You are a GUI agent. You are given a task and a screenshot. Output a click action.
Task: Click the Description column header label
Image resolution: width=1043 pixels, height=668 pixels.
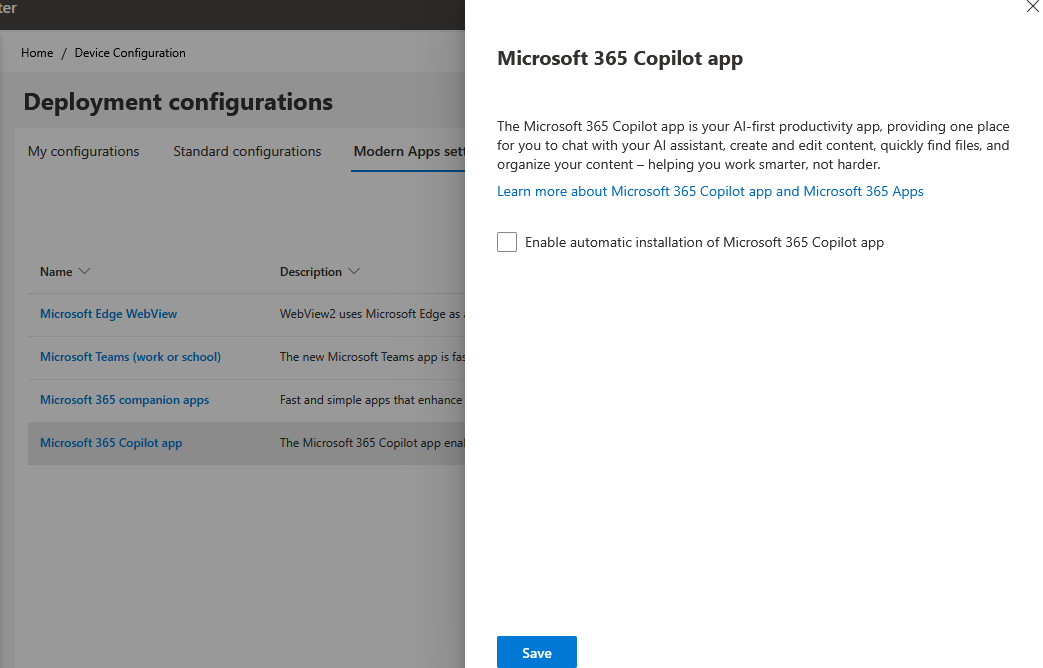pos(311,272)
